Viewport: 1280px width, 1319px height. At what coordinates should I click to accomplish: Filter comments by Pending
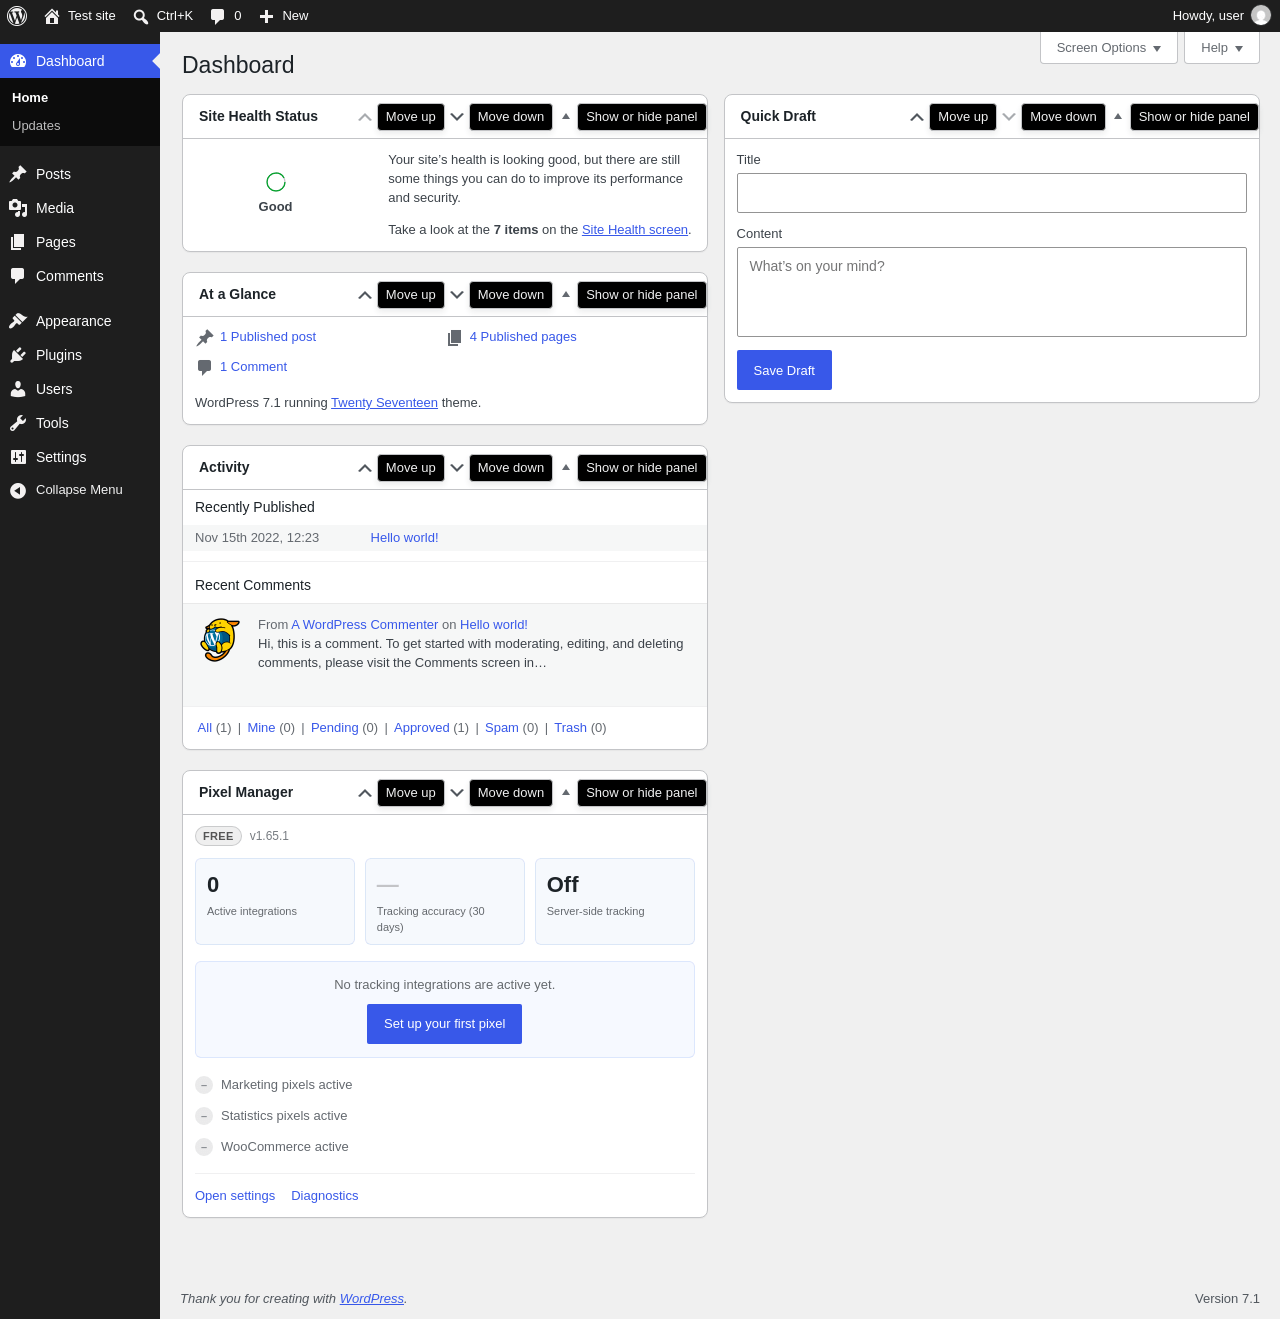334,728
